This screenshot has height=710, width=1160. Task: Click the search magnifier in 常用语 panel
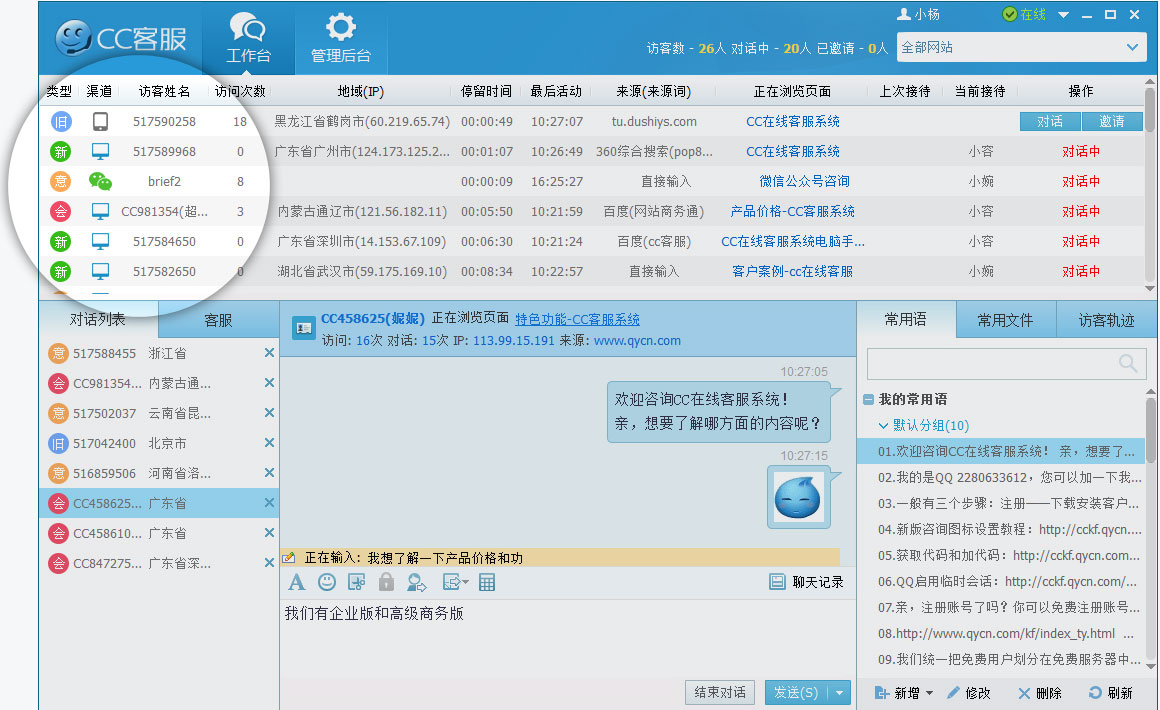[1129, 364]
